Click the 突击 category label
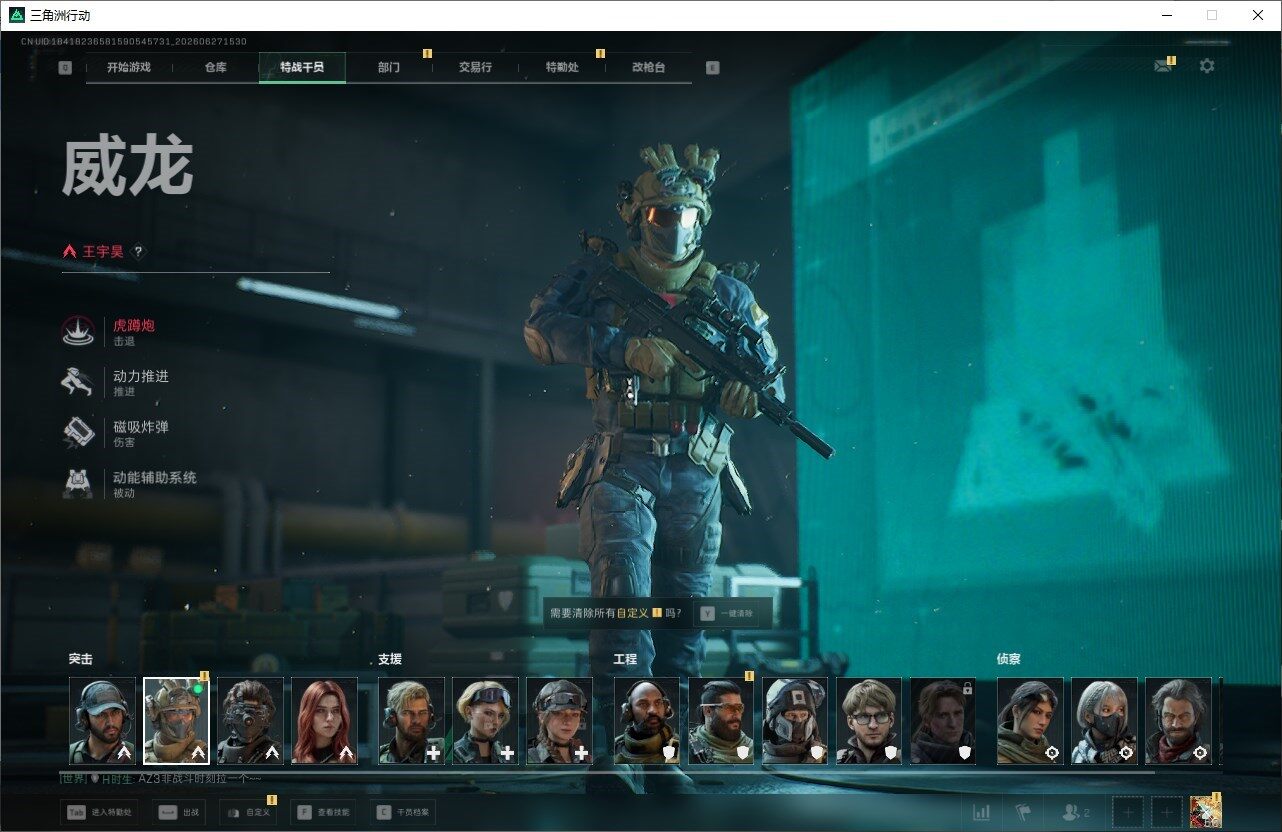 coord(80,659)
